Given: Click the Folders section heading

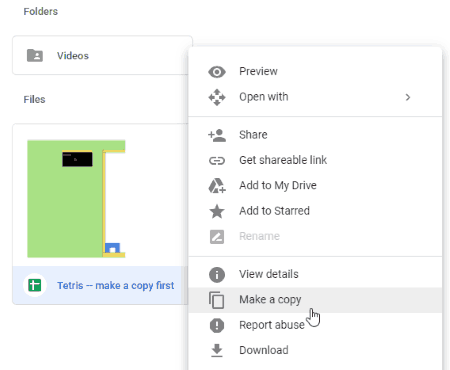Looking at the screenshot, I should (x=41, y=12).
